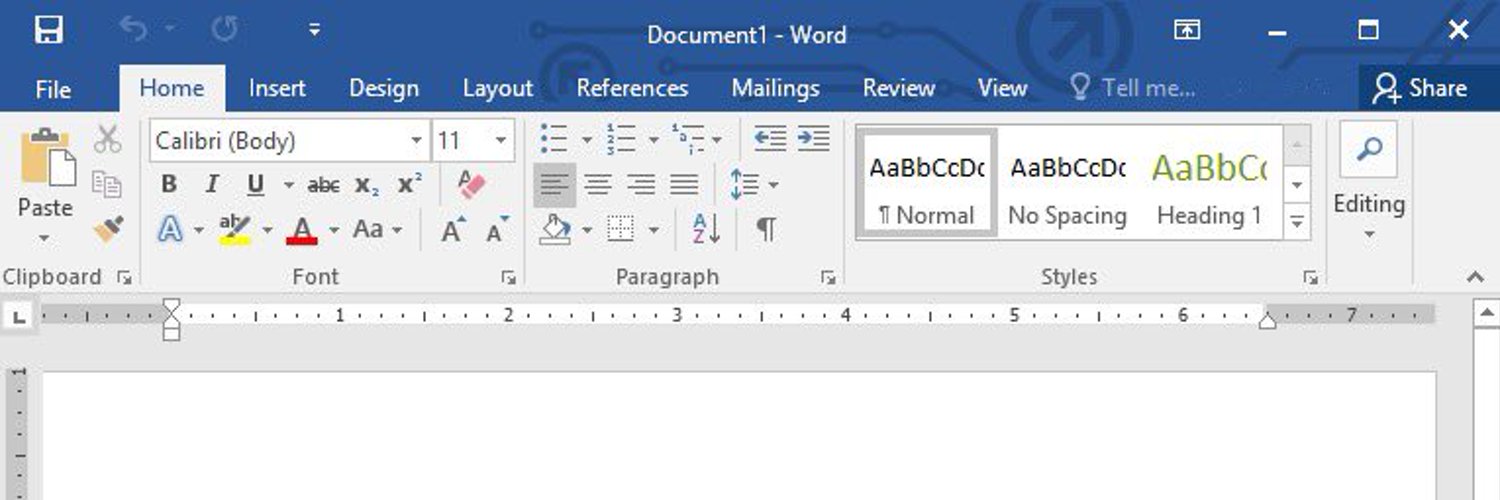Click Text Effects glowing A icon
The width and height of the screenshot is (1500, 500).
pos(171,230)
